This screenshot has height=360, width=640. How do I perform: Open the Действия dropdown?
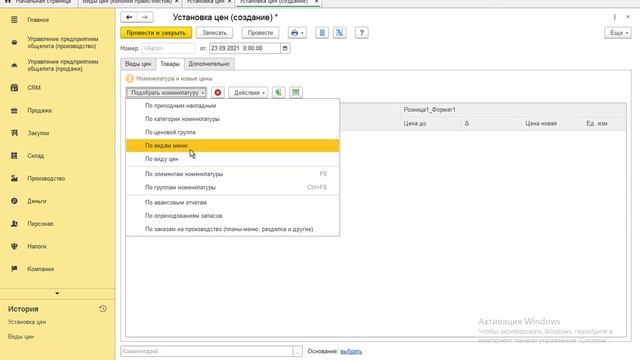(x=248, y=93)
